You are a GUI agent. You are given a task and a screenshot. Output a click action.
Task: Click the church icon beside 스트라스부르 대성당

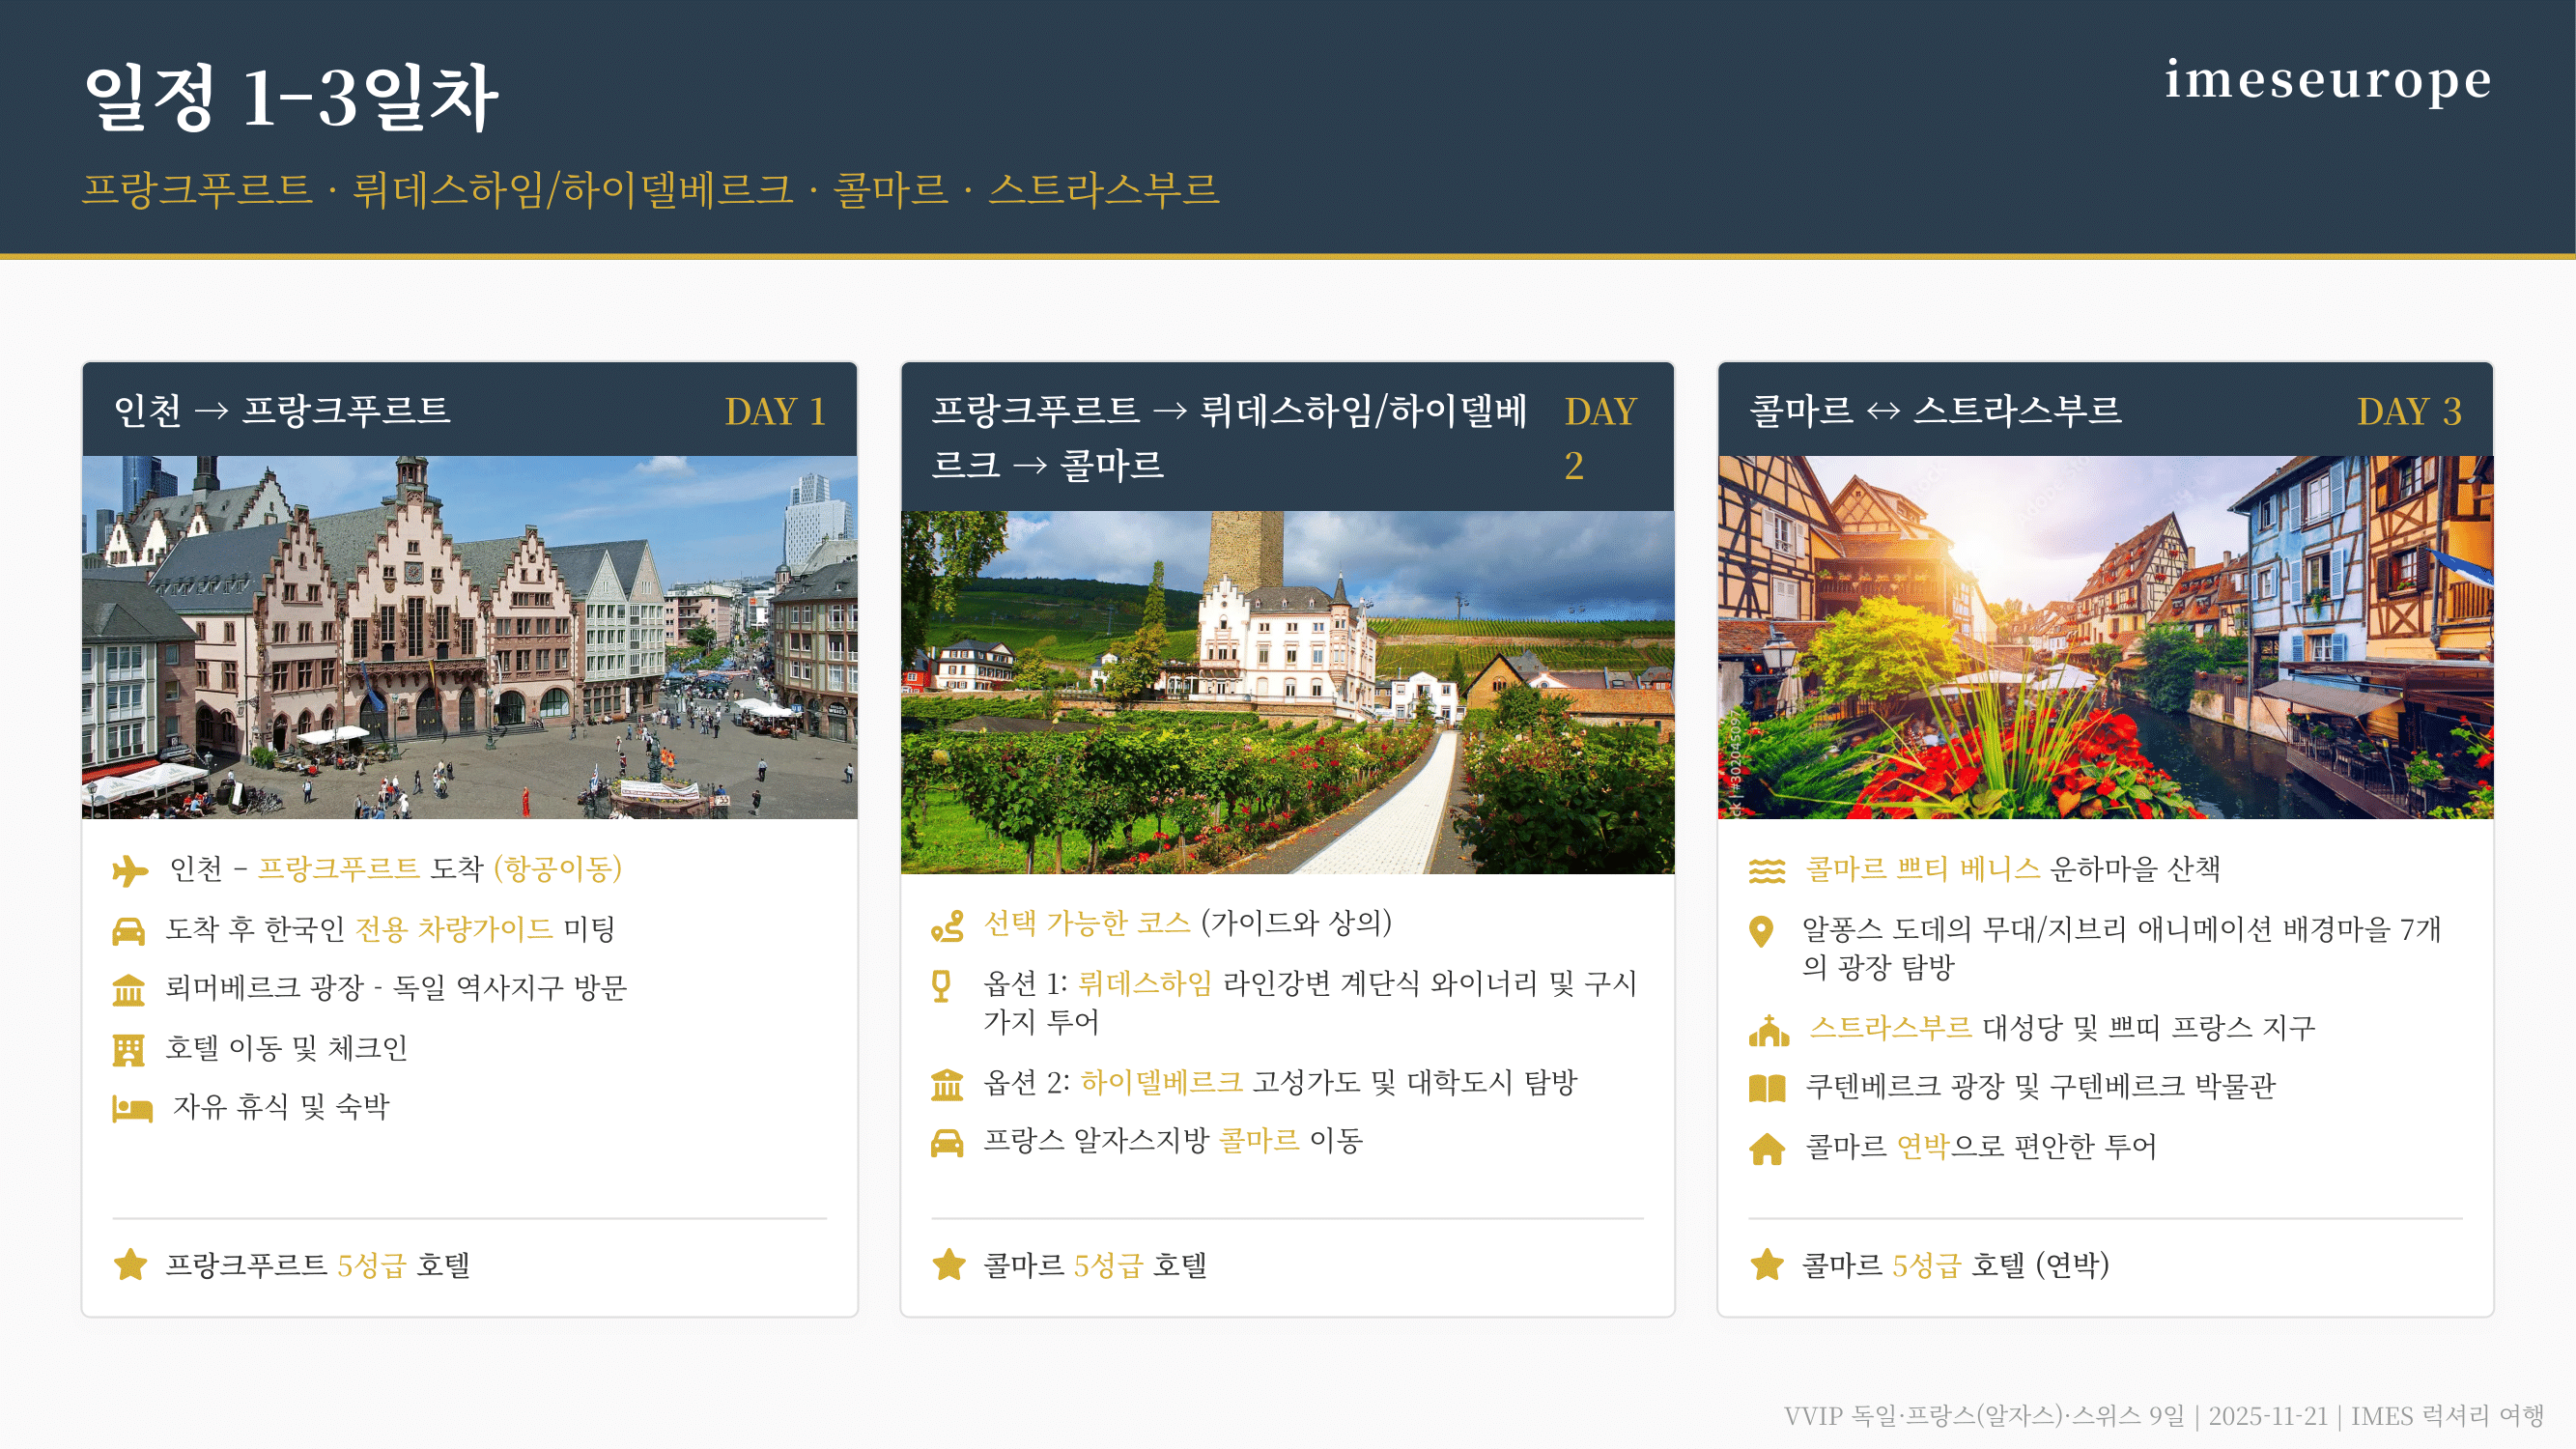coord(1768,1030)
